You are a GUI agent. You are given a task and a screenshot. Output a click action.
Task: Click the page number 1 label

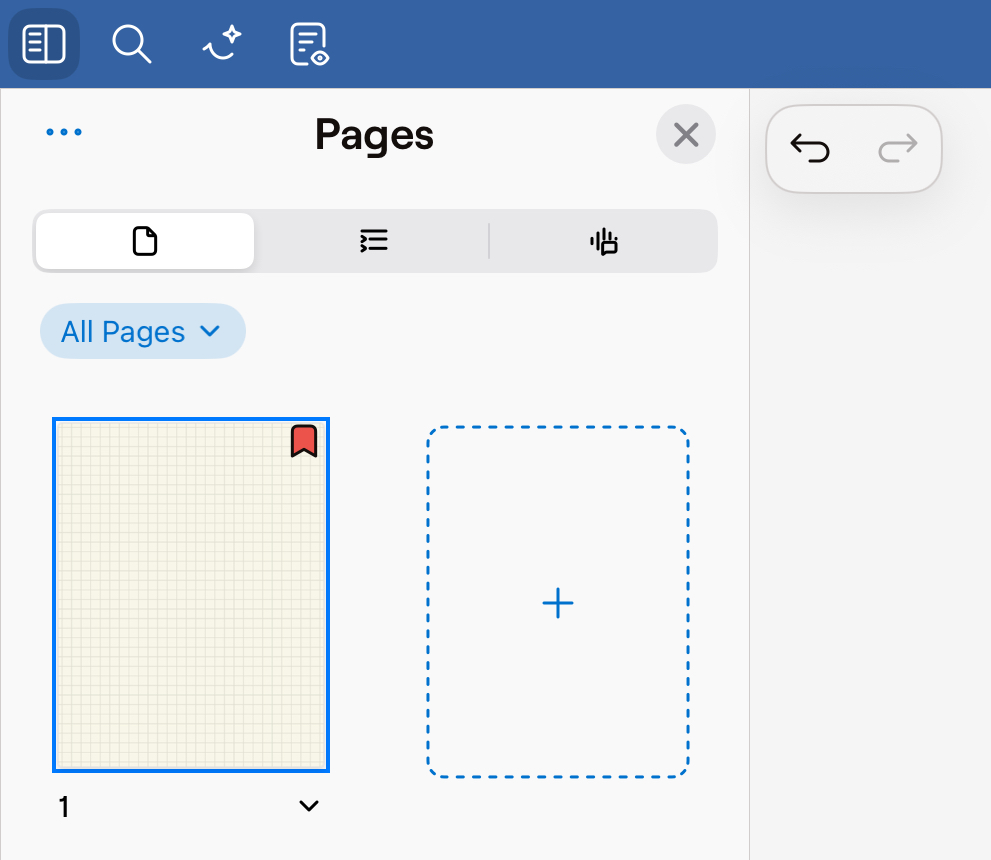64,807
